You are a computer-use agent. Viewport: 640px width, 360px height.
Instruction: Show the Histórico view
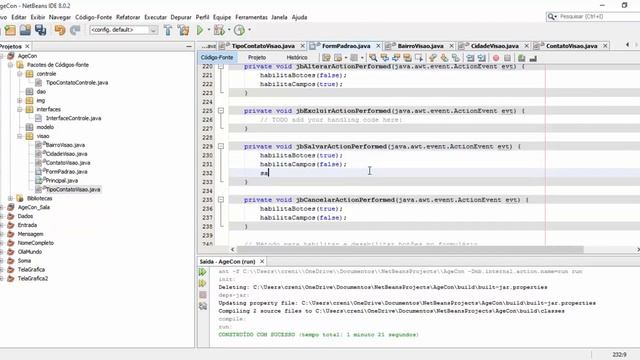point(297,58)
